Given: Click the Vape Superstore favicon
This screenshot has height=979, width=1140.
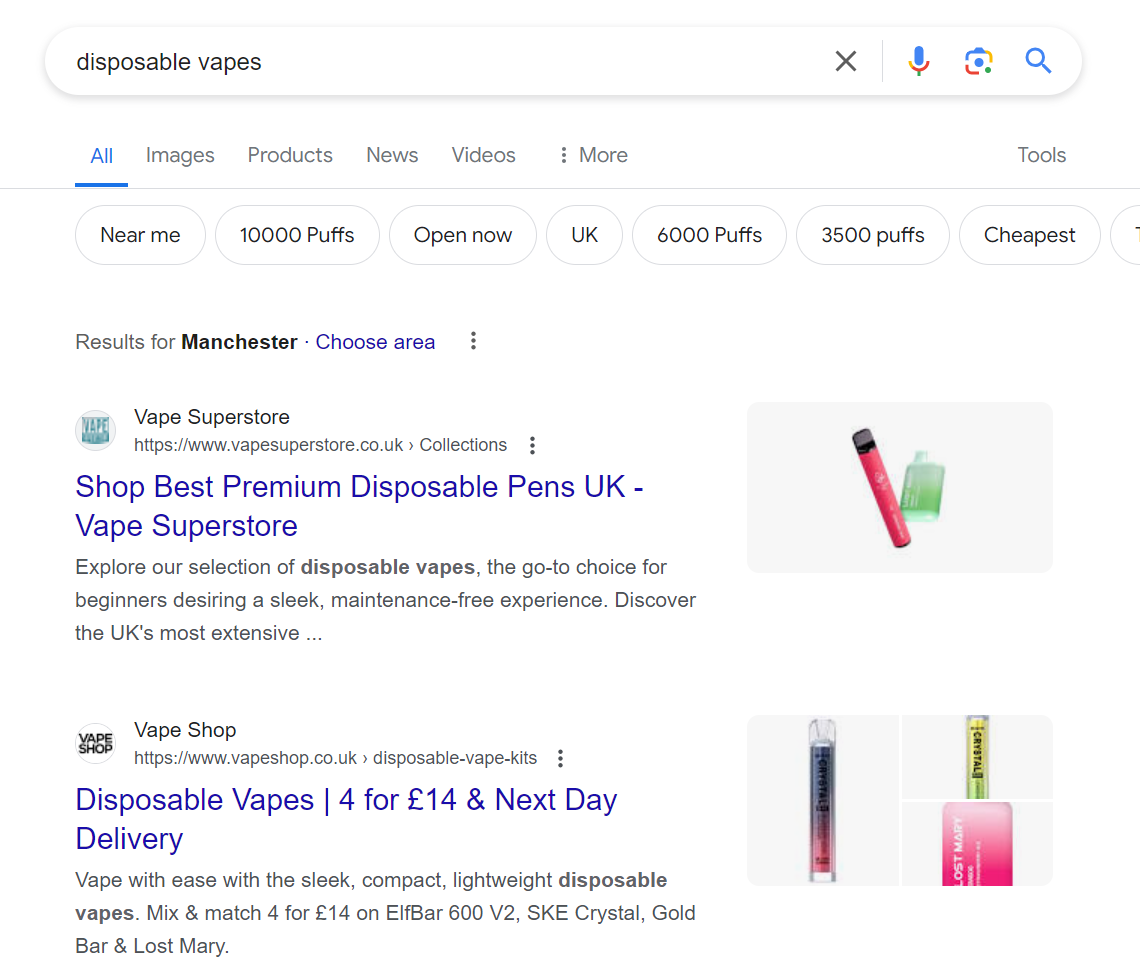Looking at the screenshot, I should 96,431.
